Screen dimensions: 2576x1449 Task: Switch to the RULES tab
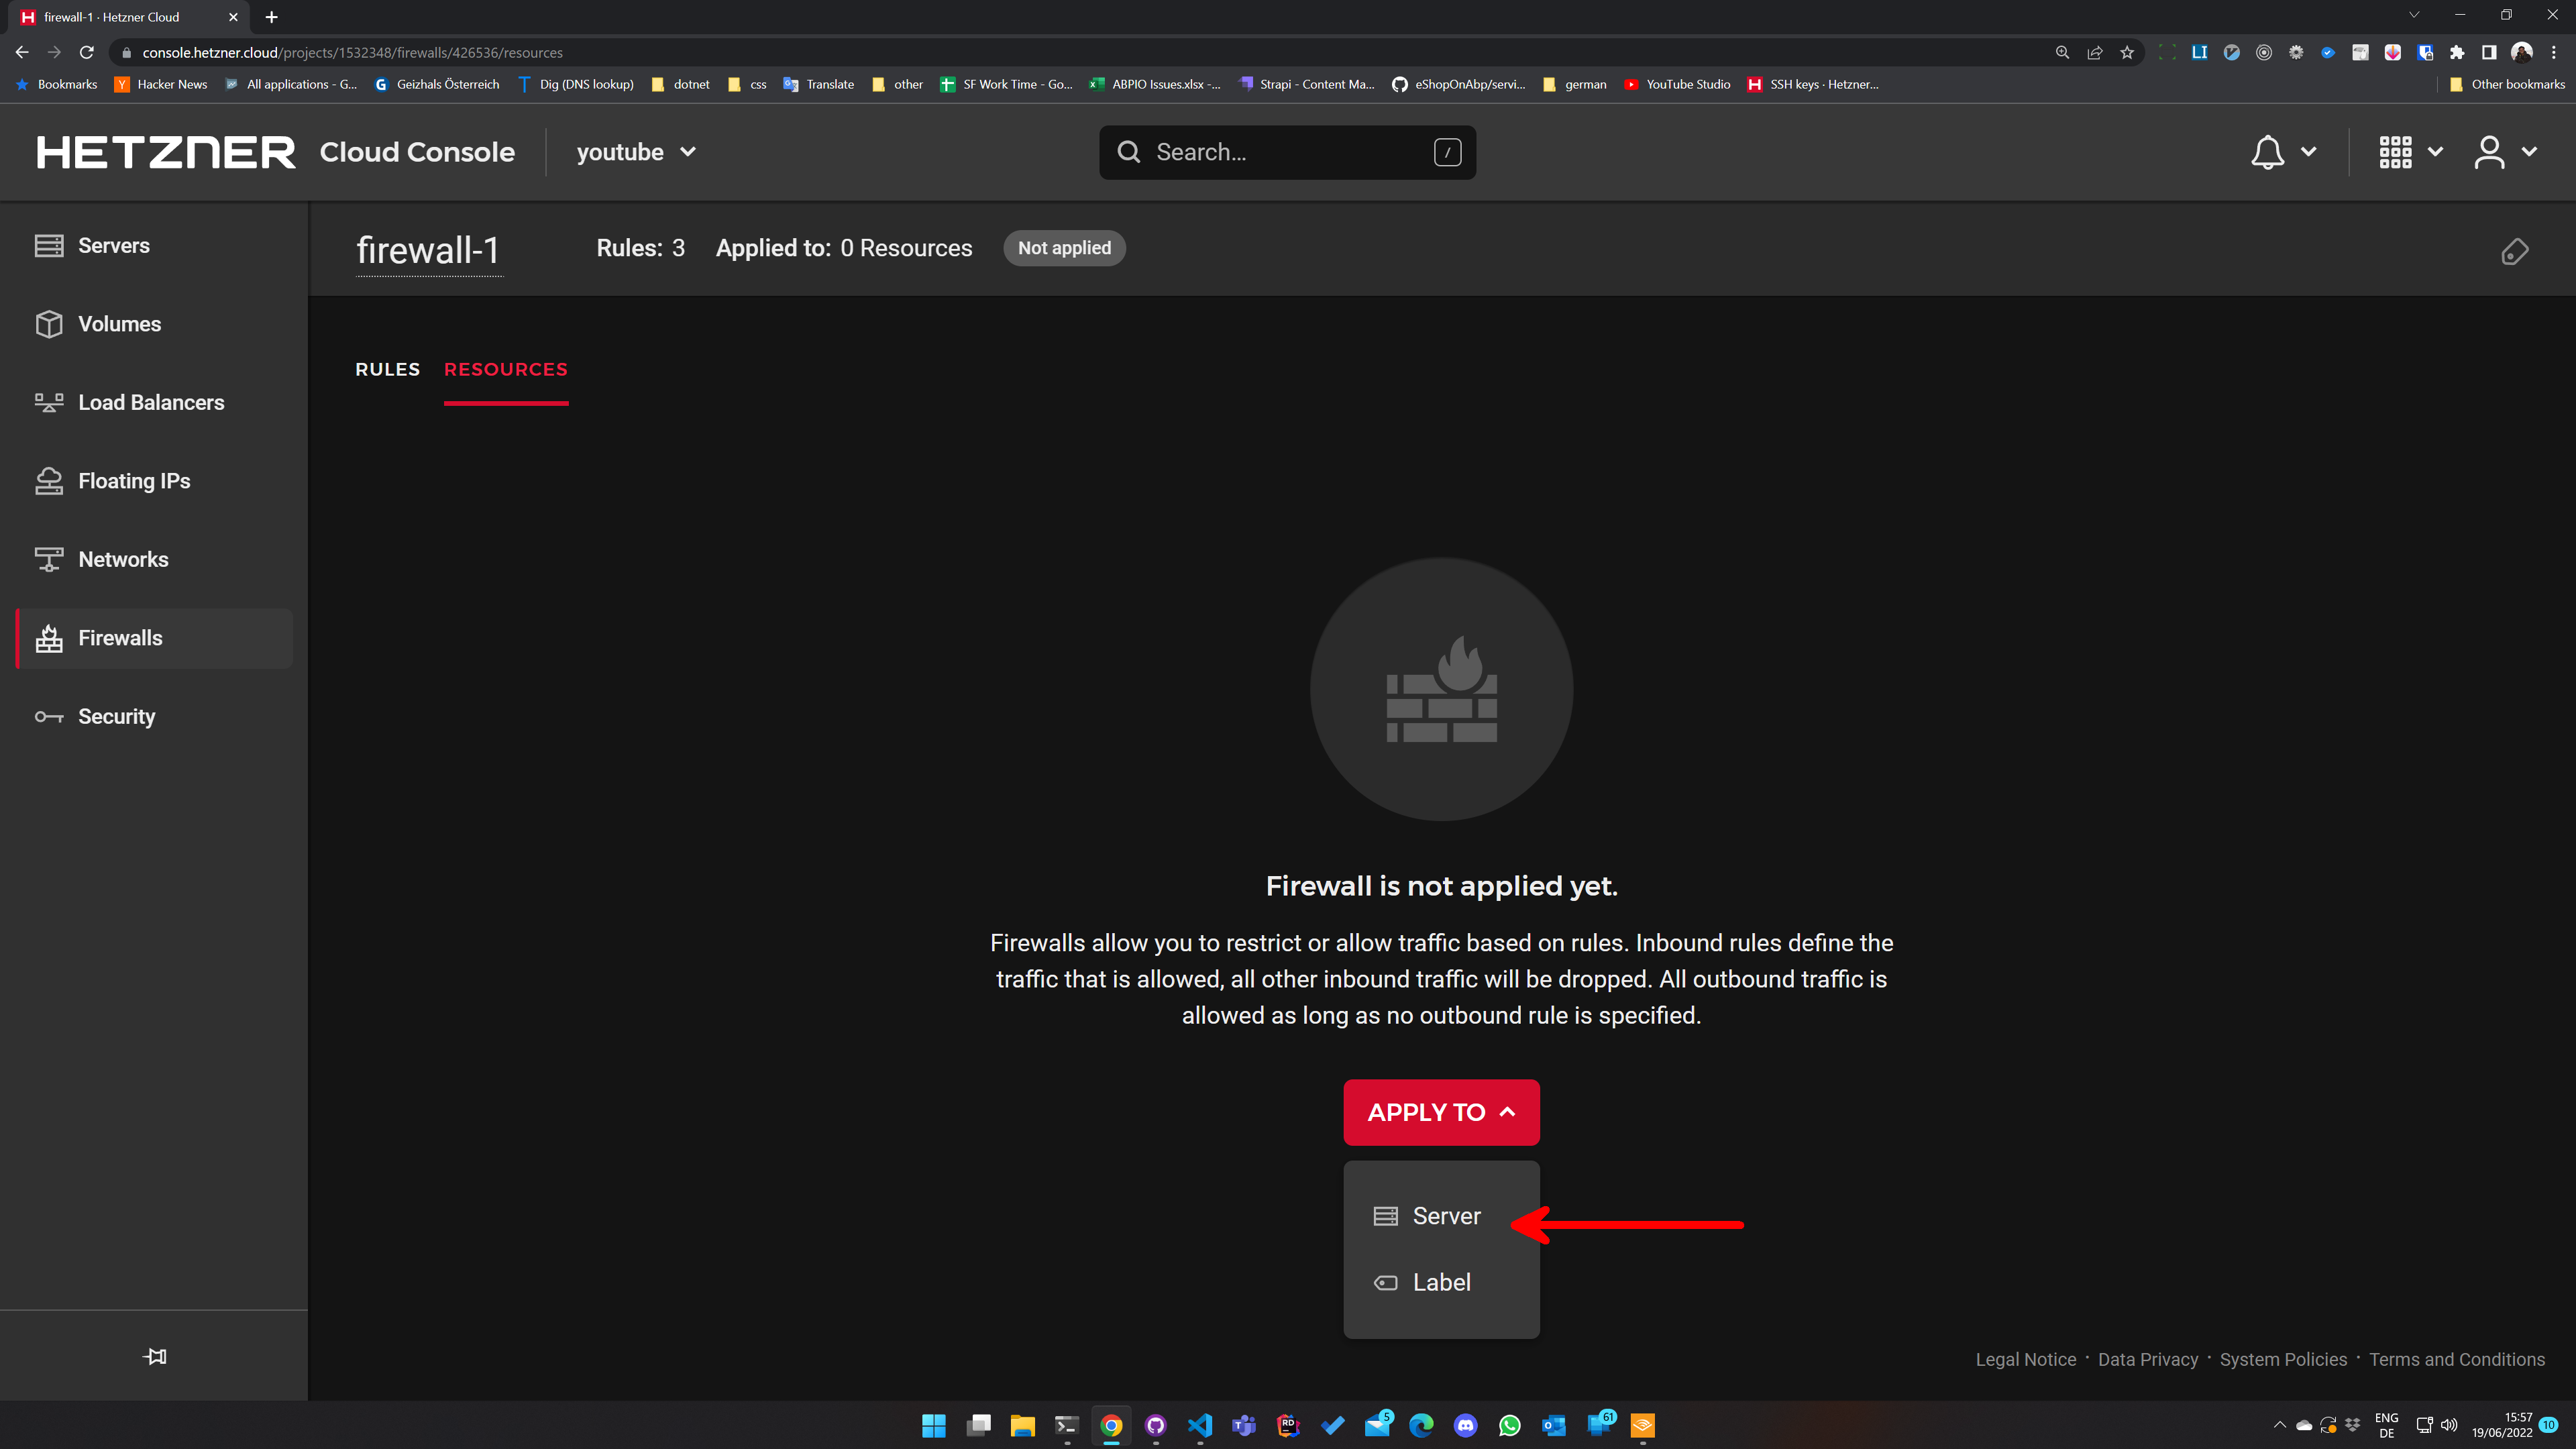click(x=387, y=369)
